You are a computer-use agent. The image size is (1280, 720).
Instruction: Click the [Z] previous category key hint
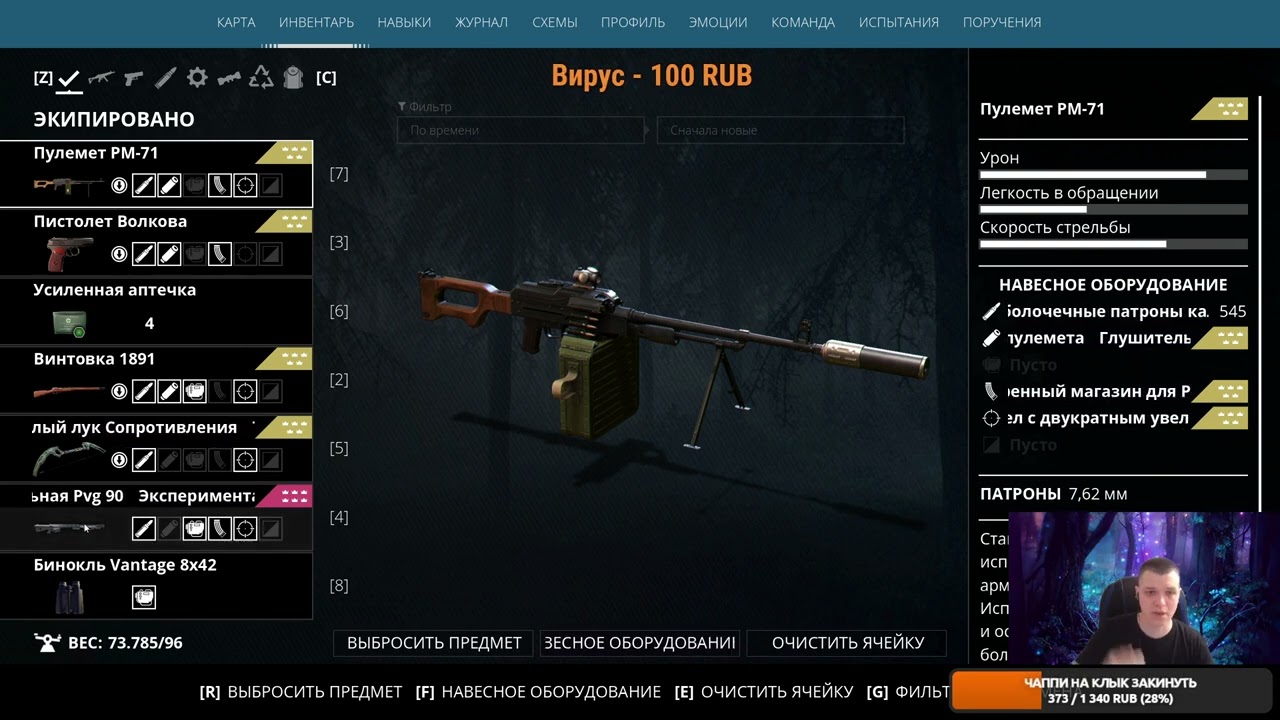pyautogui.click(x=43, y=78)
